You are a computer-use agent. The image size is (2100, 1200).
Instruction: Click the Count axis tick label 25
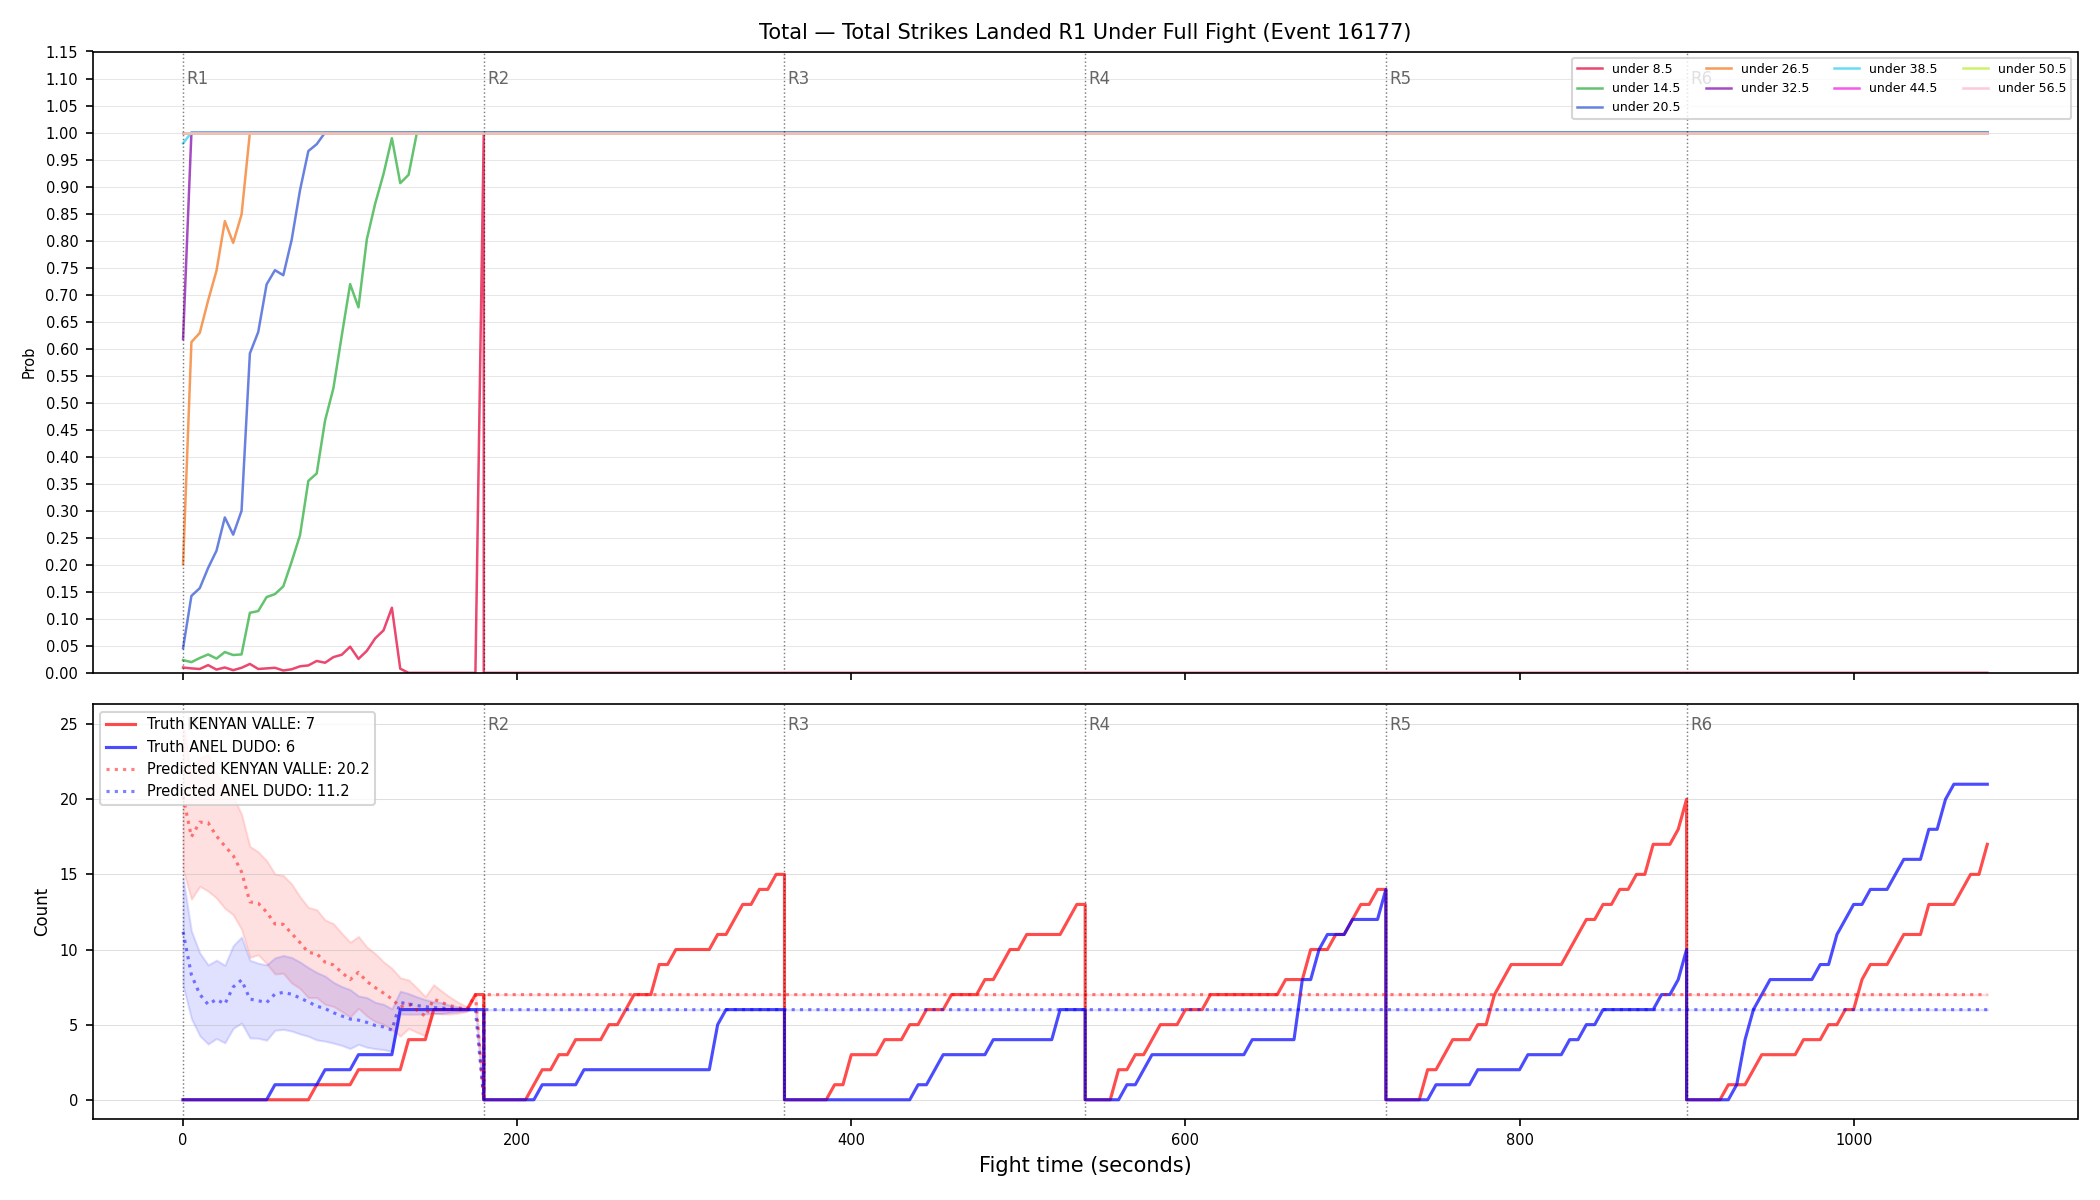[69, 724]
